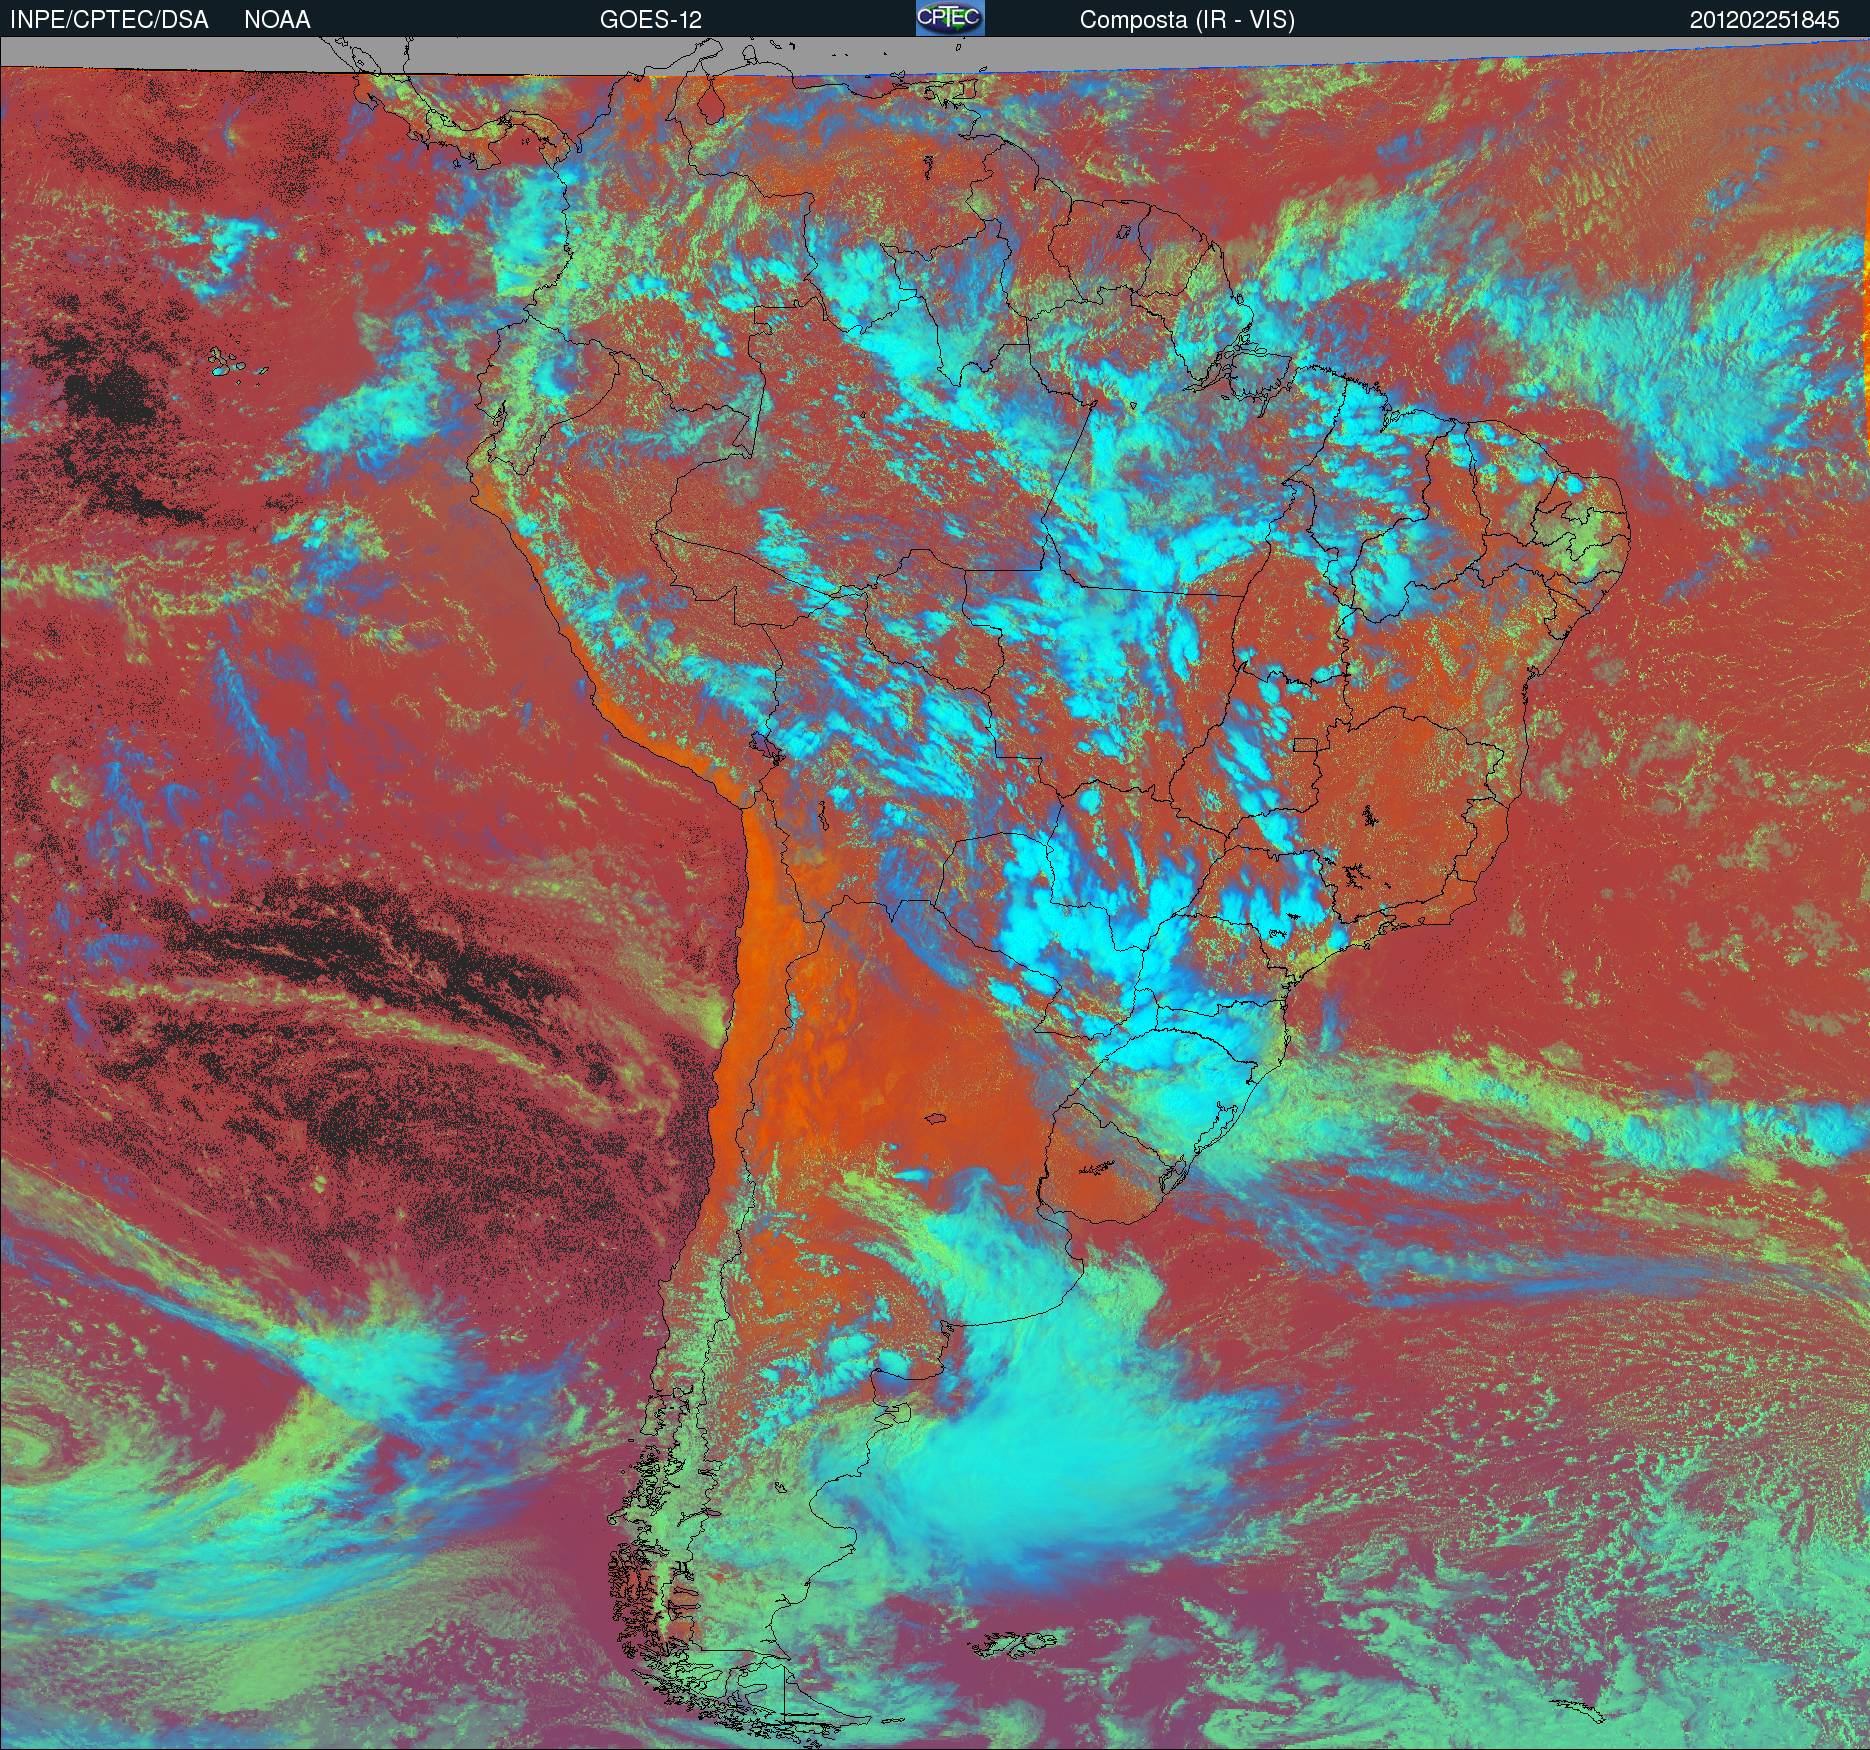The width and height of the screenshot is (1870, 1750).
Task: Click the CPTEC logo in the header
Action: (x=950, y=18)
